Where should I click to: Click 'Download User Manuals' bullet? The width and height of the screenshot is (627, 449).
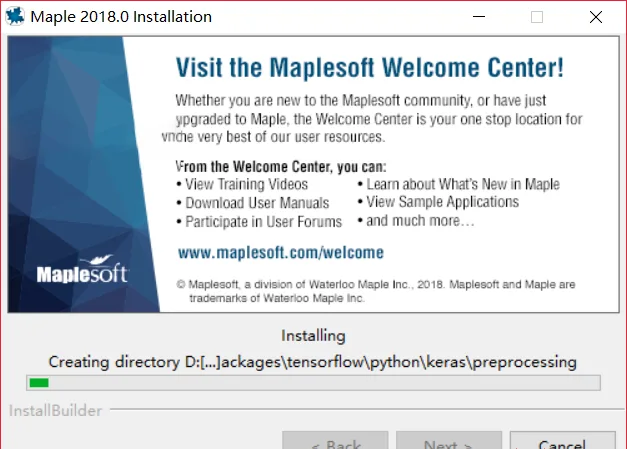coord(253,203)
